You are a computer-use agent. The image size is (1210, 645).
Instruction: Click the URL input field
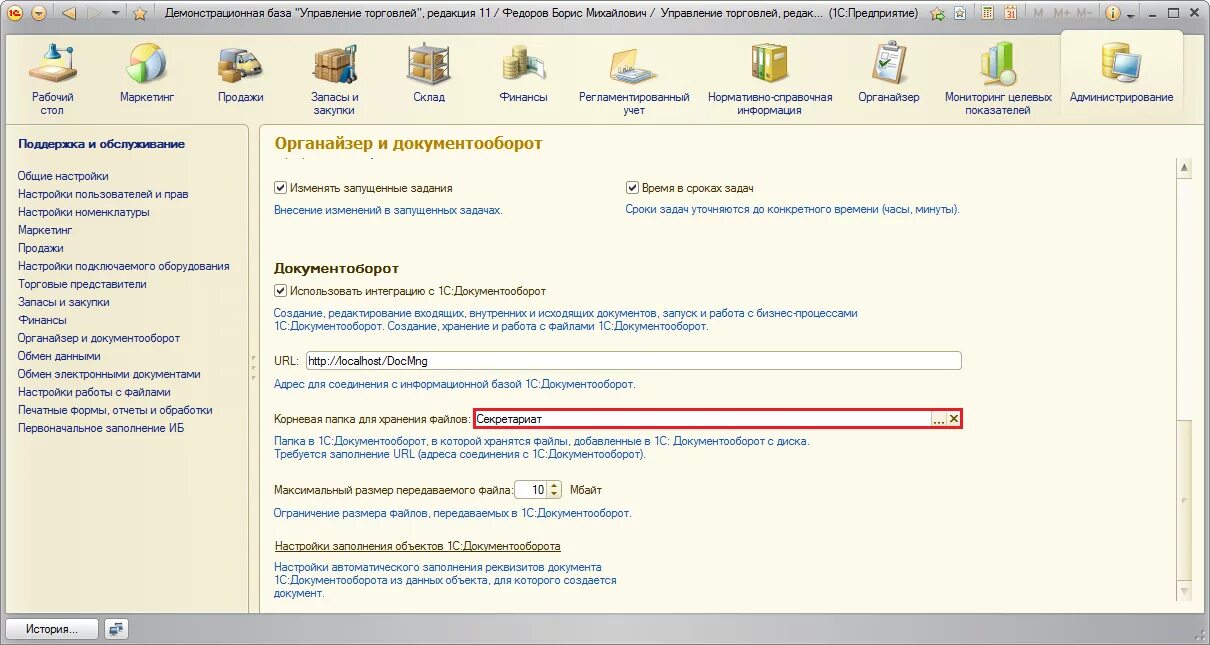click(x=632, y=361)
